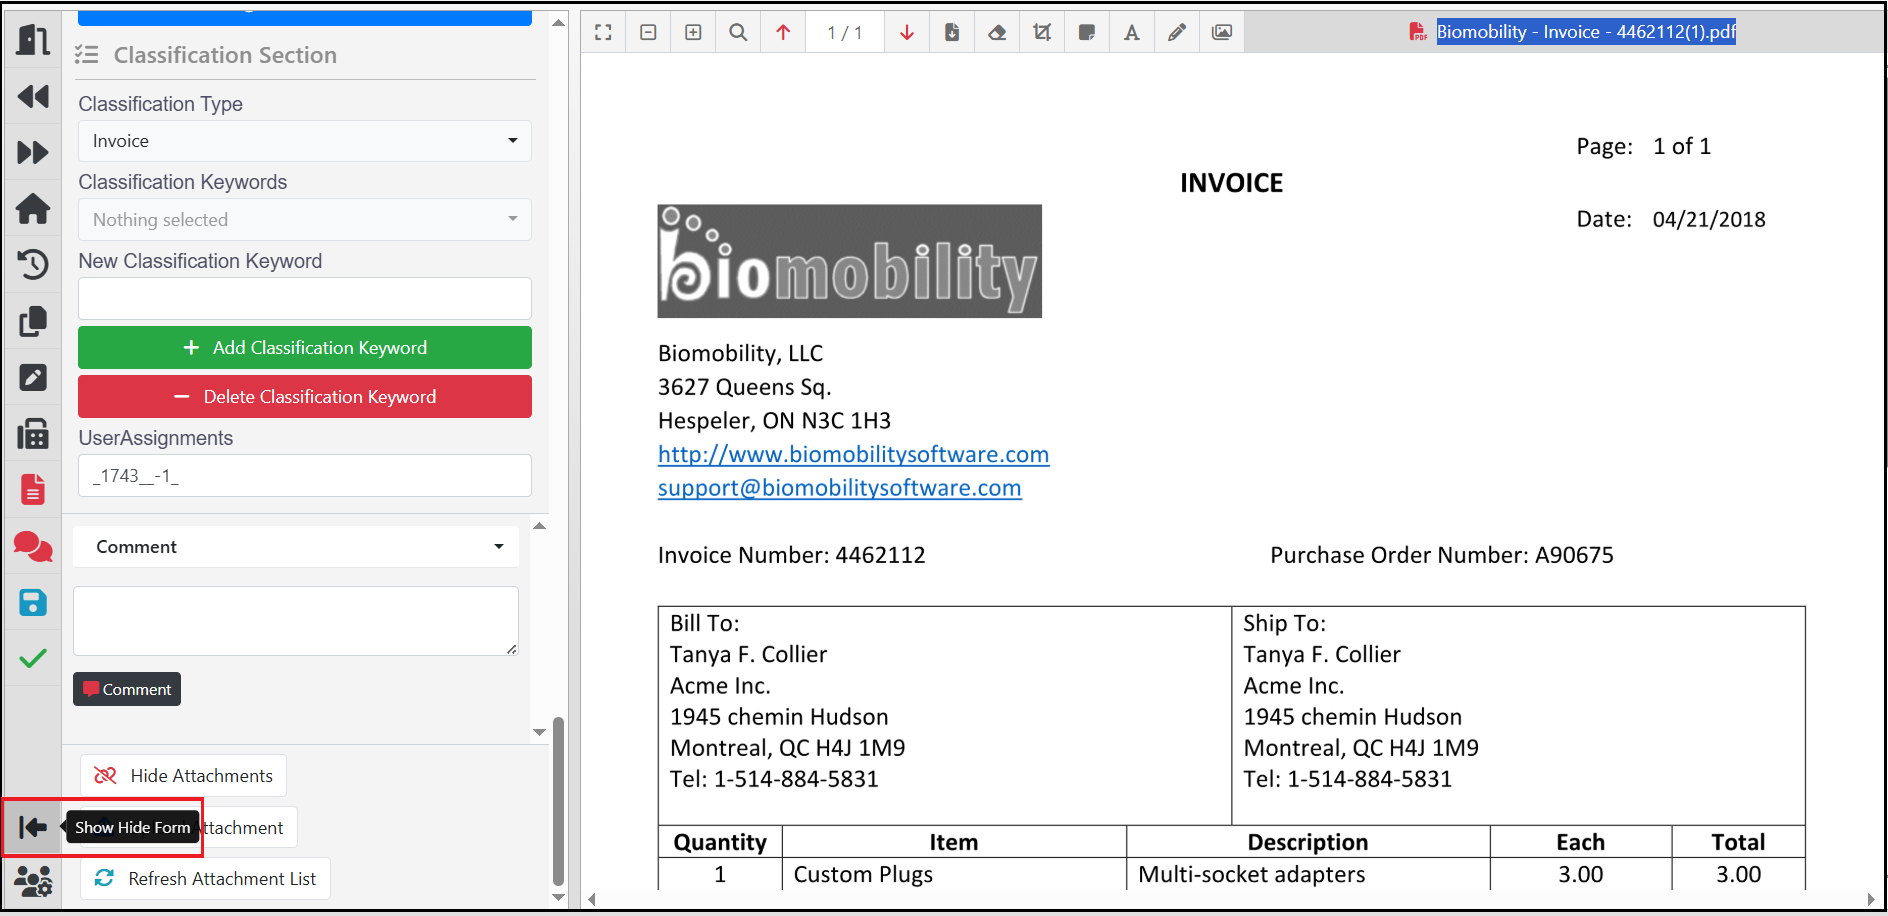Click Add Classification Keyword button
Image resolution: width=1888 pixels, height=916 pixels.
(x=305, y=347)
